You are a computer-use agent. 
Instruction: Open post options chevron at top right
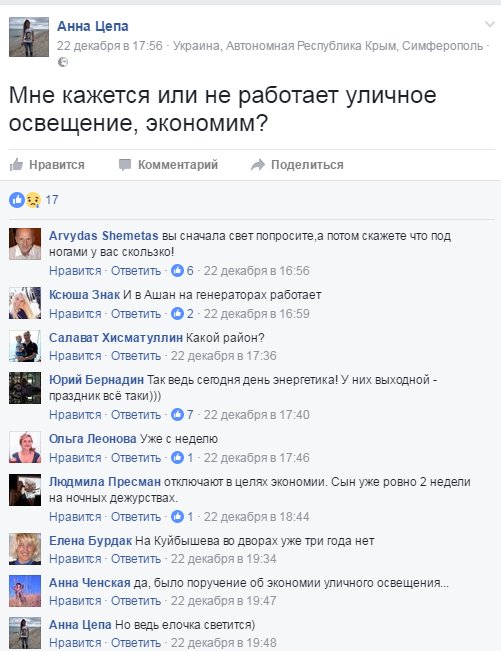[490, 24]
